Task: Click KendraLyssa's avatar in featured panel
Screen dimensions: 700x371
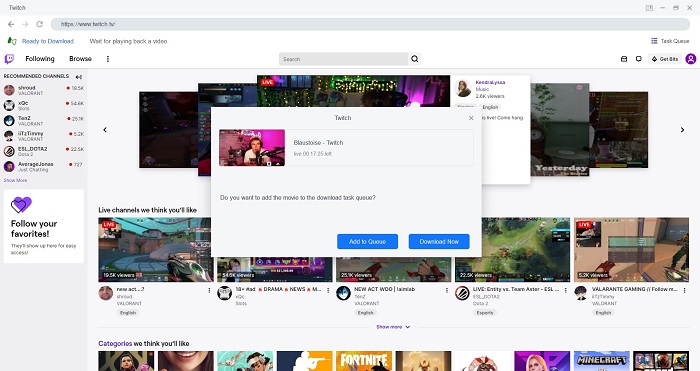Action: coord(463,88)
